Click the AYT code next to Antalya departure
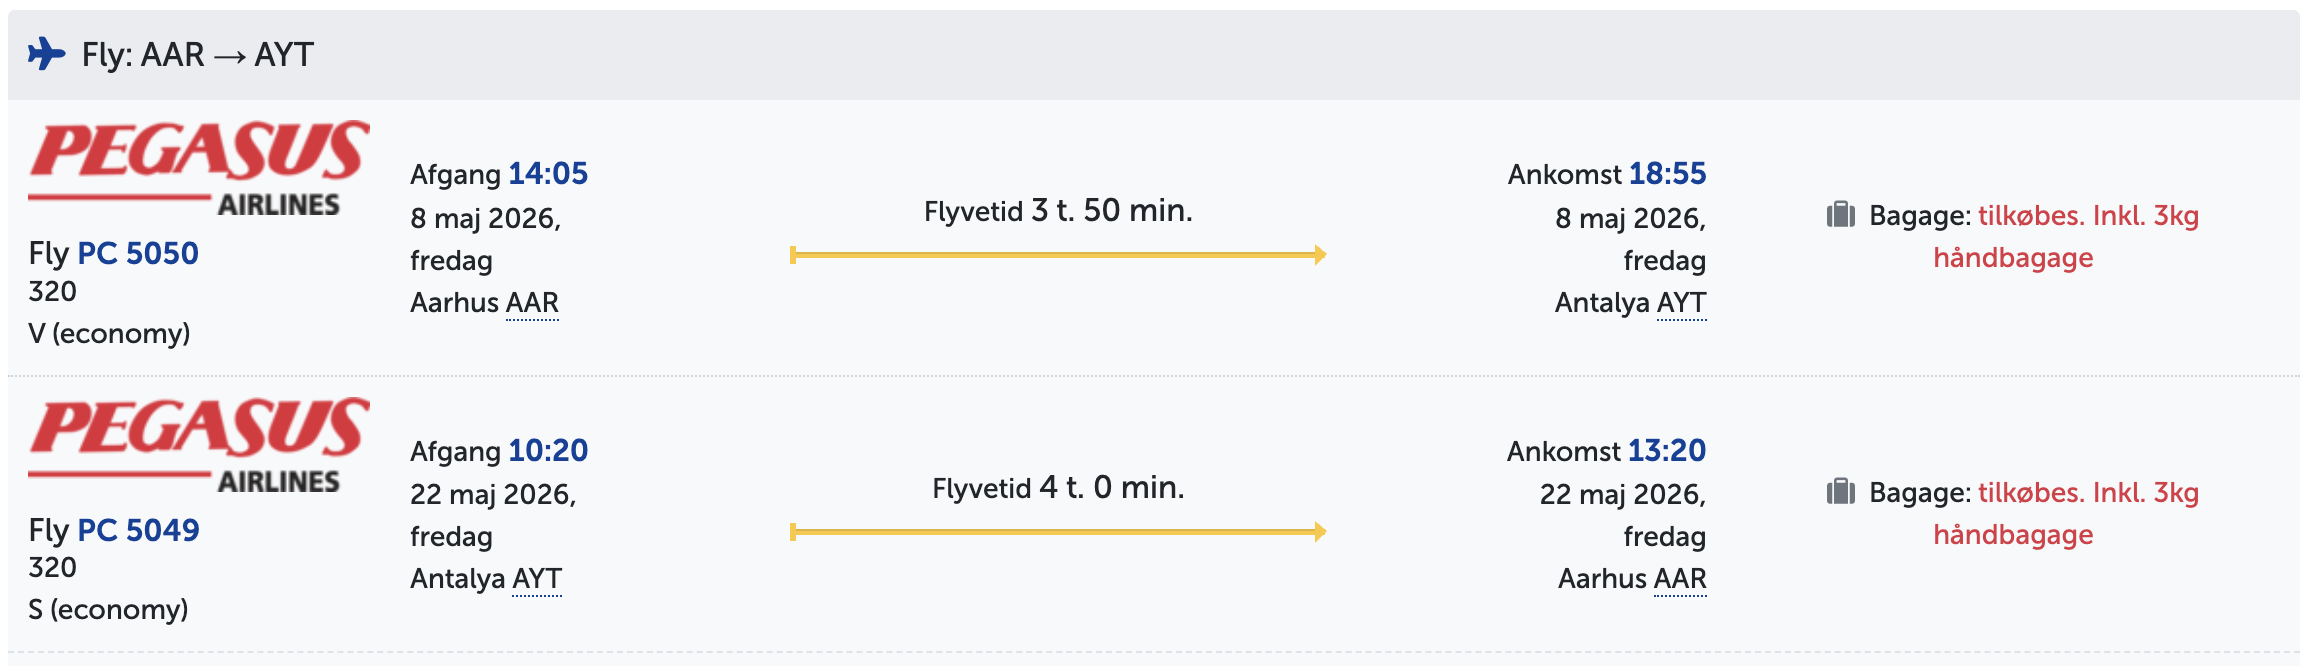This screenshot has height=666, width=2322. coord(536,579)
